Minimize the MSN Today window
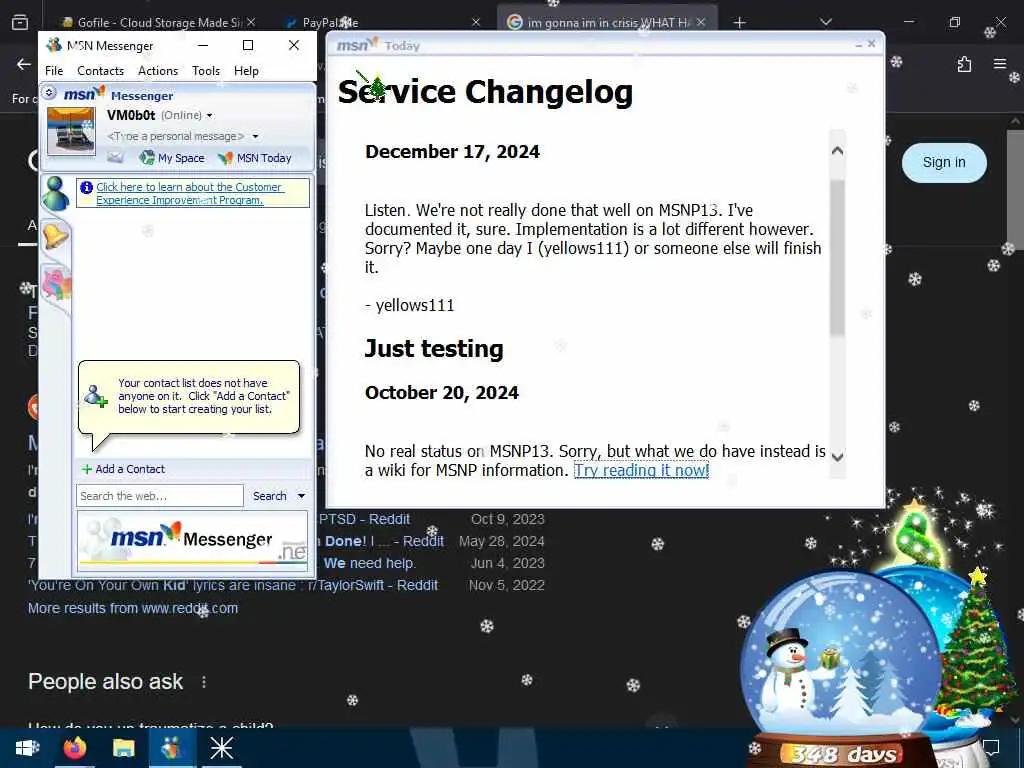1024x768 pixels. tap(858, 44)
